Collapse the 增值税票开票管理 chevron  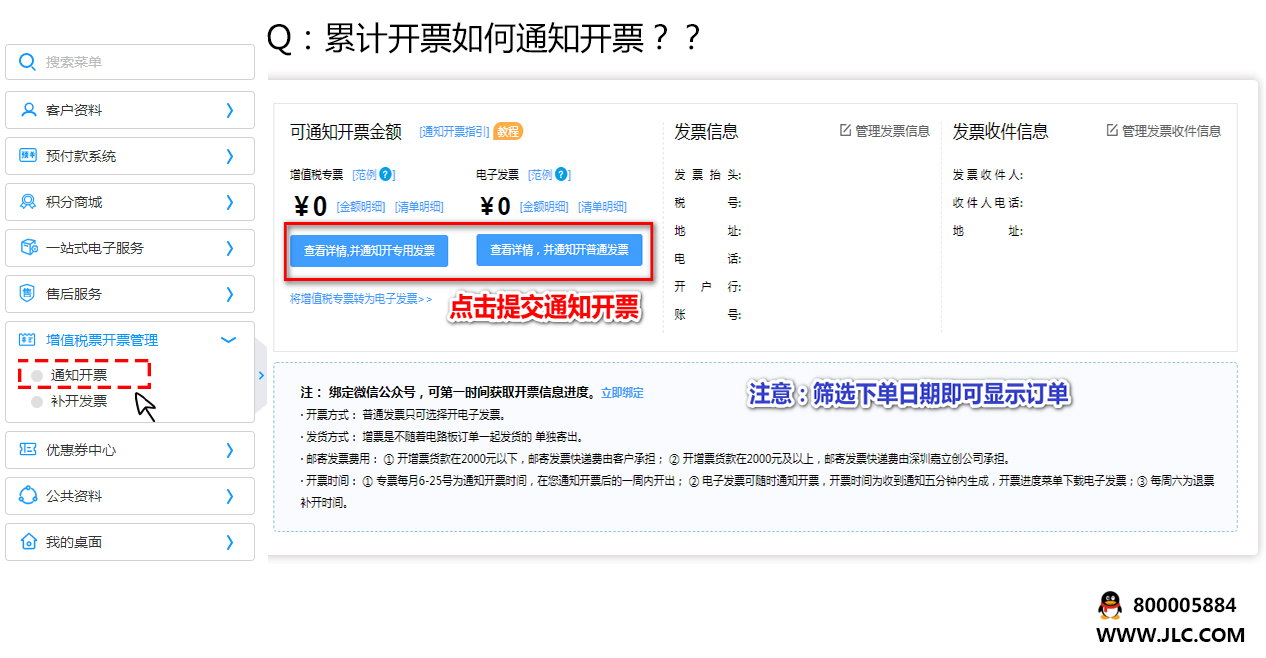(x=228, y=340)
